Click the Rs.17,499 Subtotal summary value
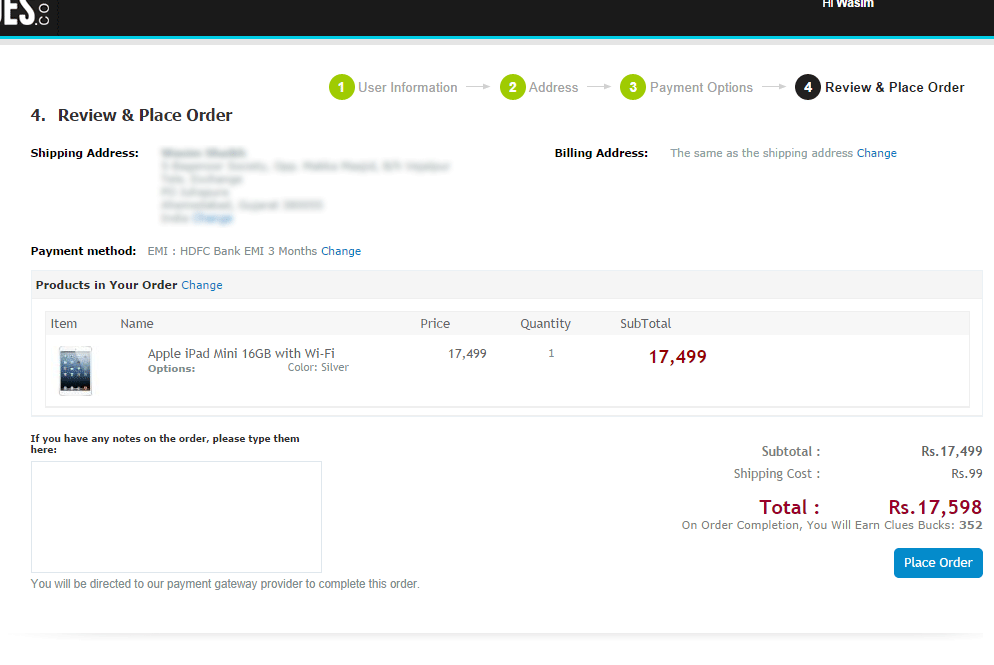 coord(952,451)
